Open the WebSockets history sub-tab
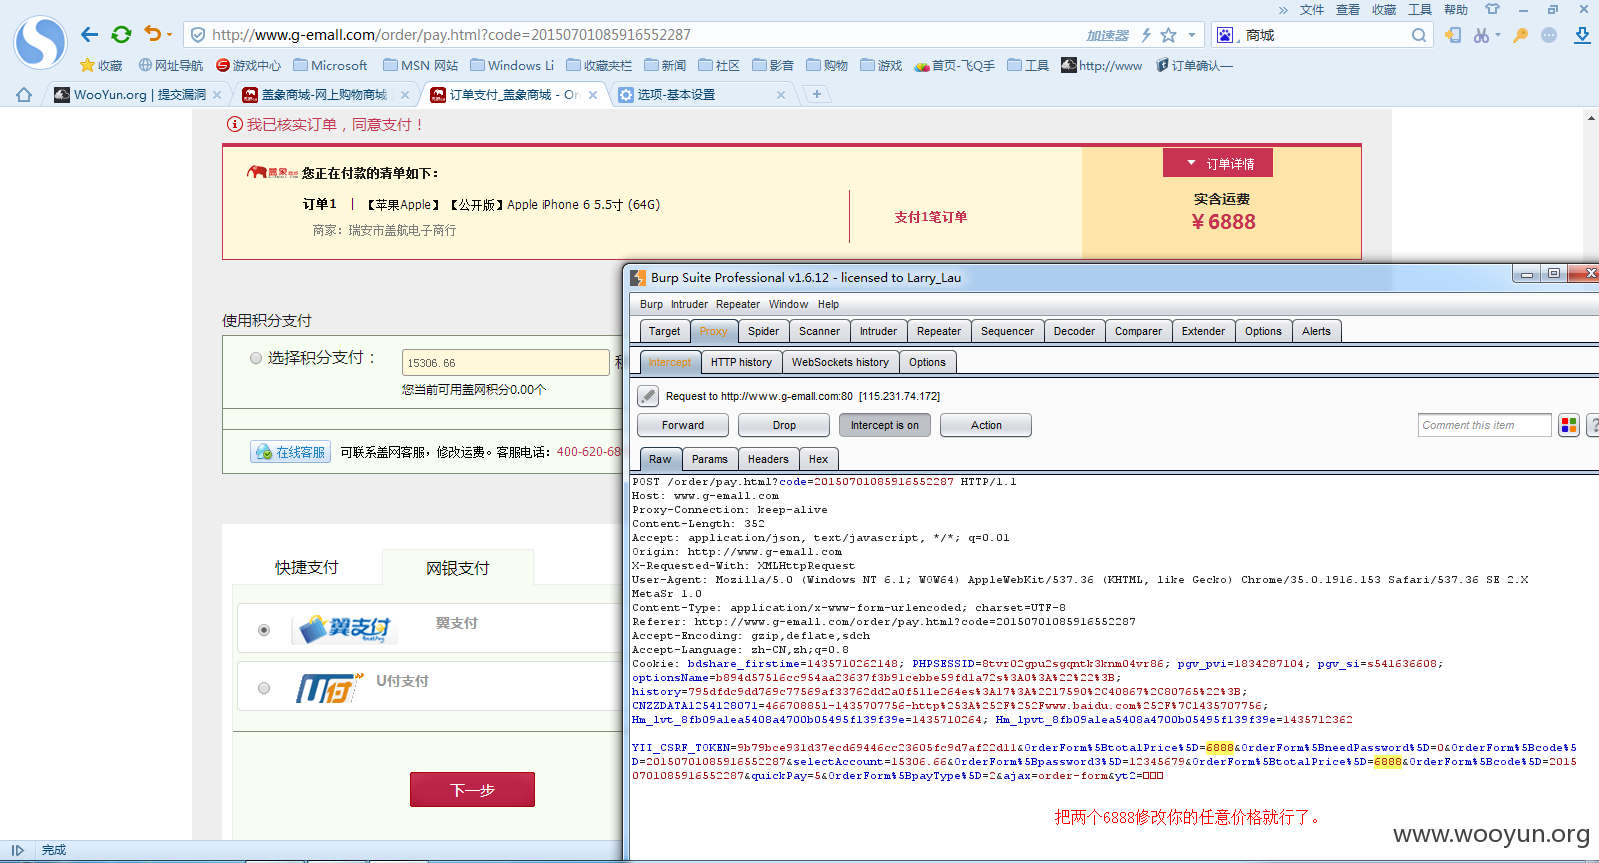Image resolution: width=1599 pixels, height=863 pixels. point(840,362)
